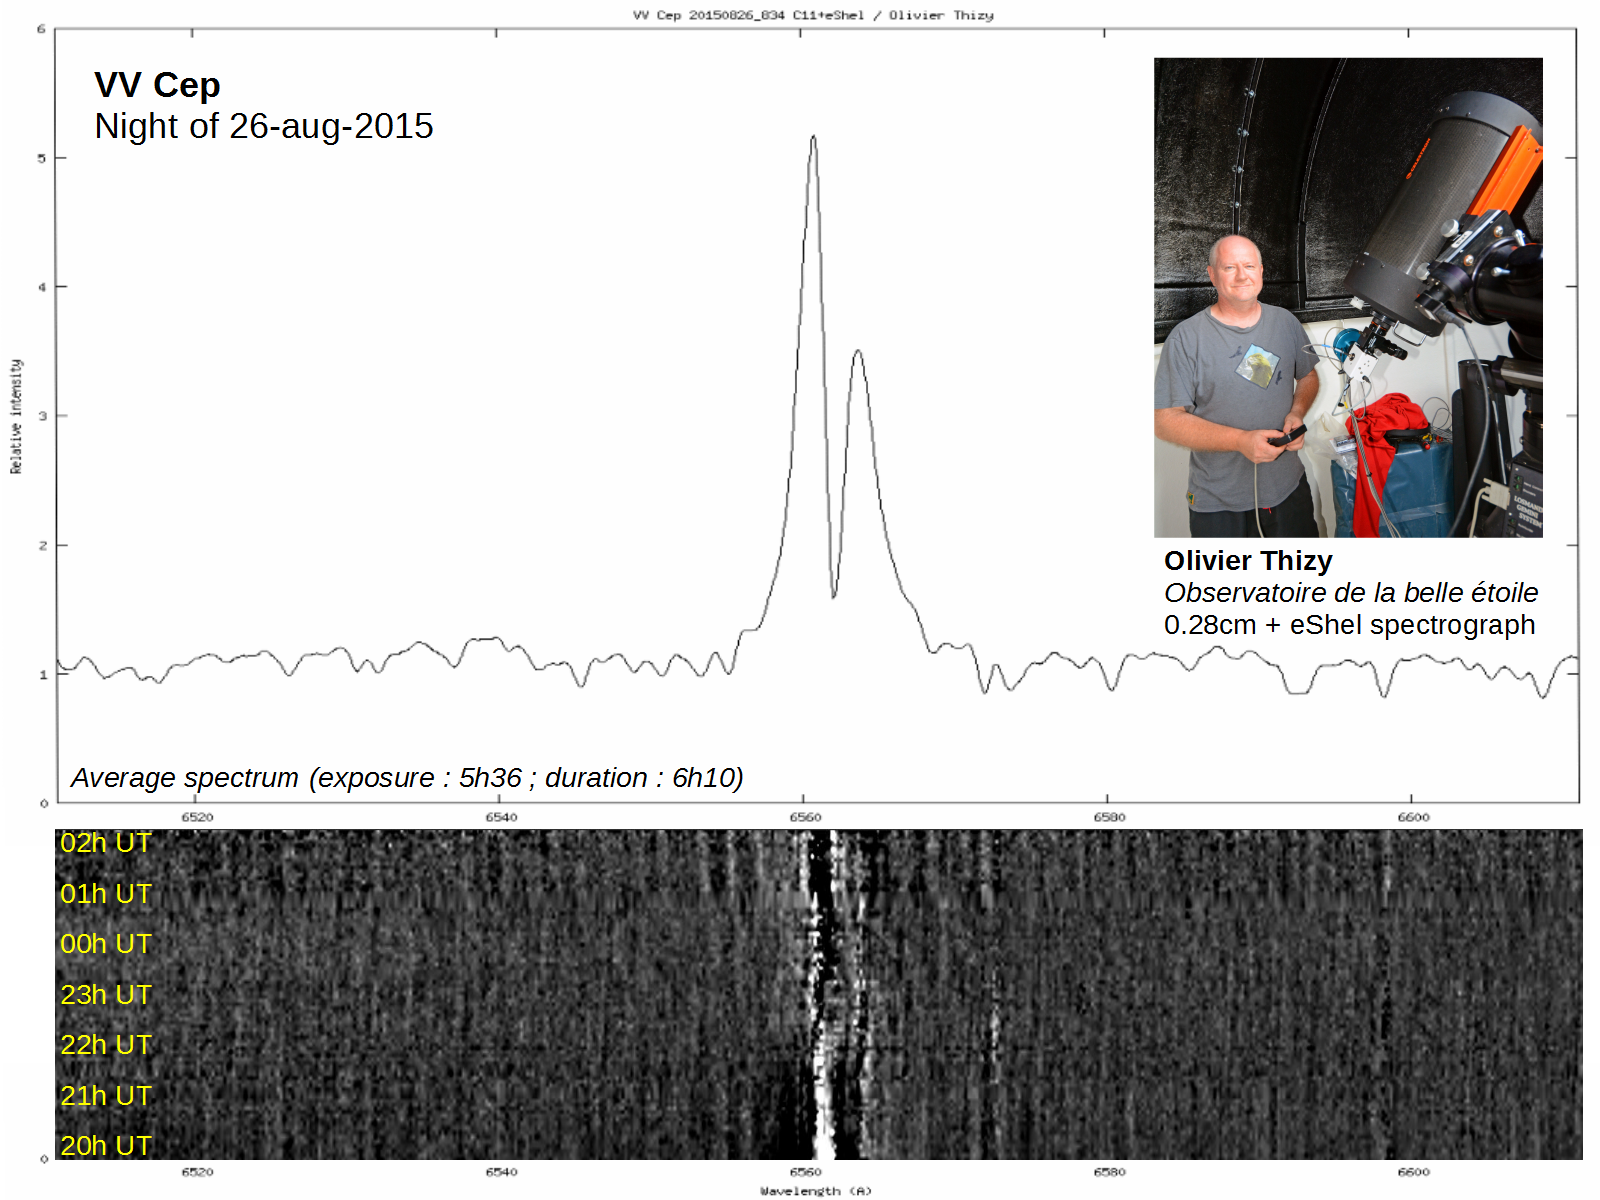Click the small plot header title at top
Screen dimensions: 1600x1200
click(x=813, y=15)
